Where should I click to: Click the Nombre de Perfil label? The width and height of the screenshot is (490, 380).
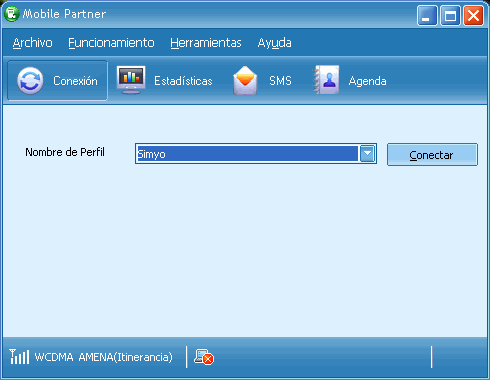tap(65, 152)
